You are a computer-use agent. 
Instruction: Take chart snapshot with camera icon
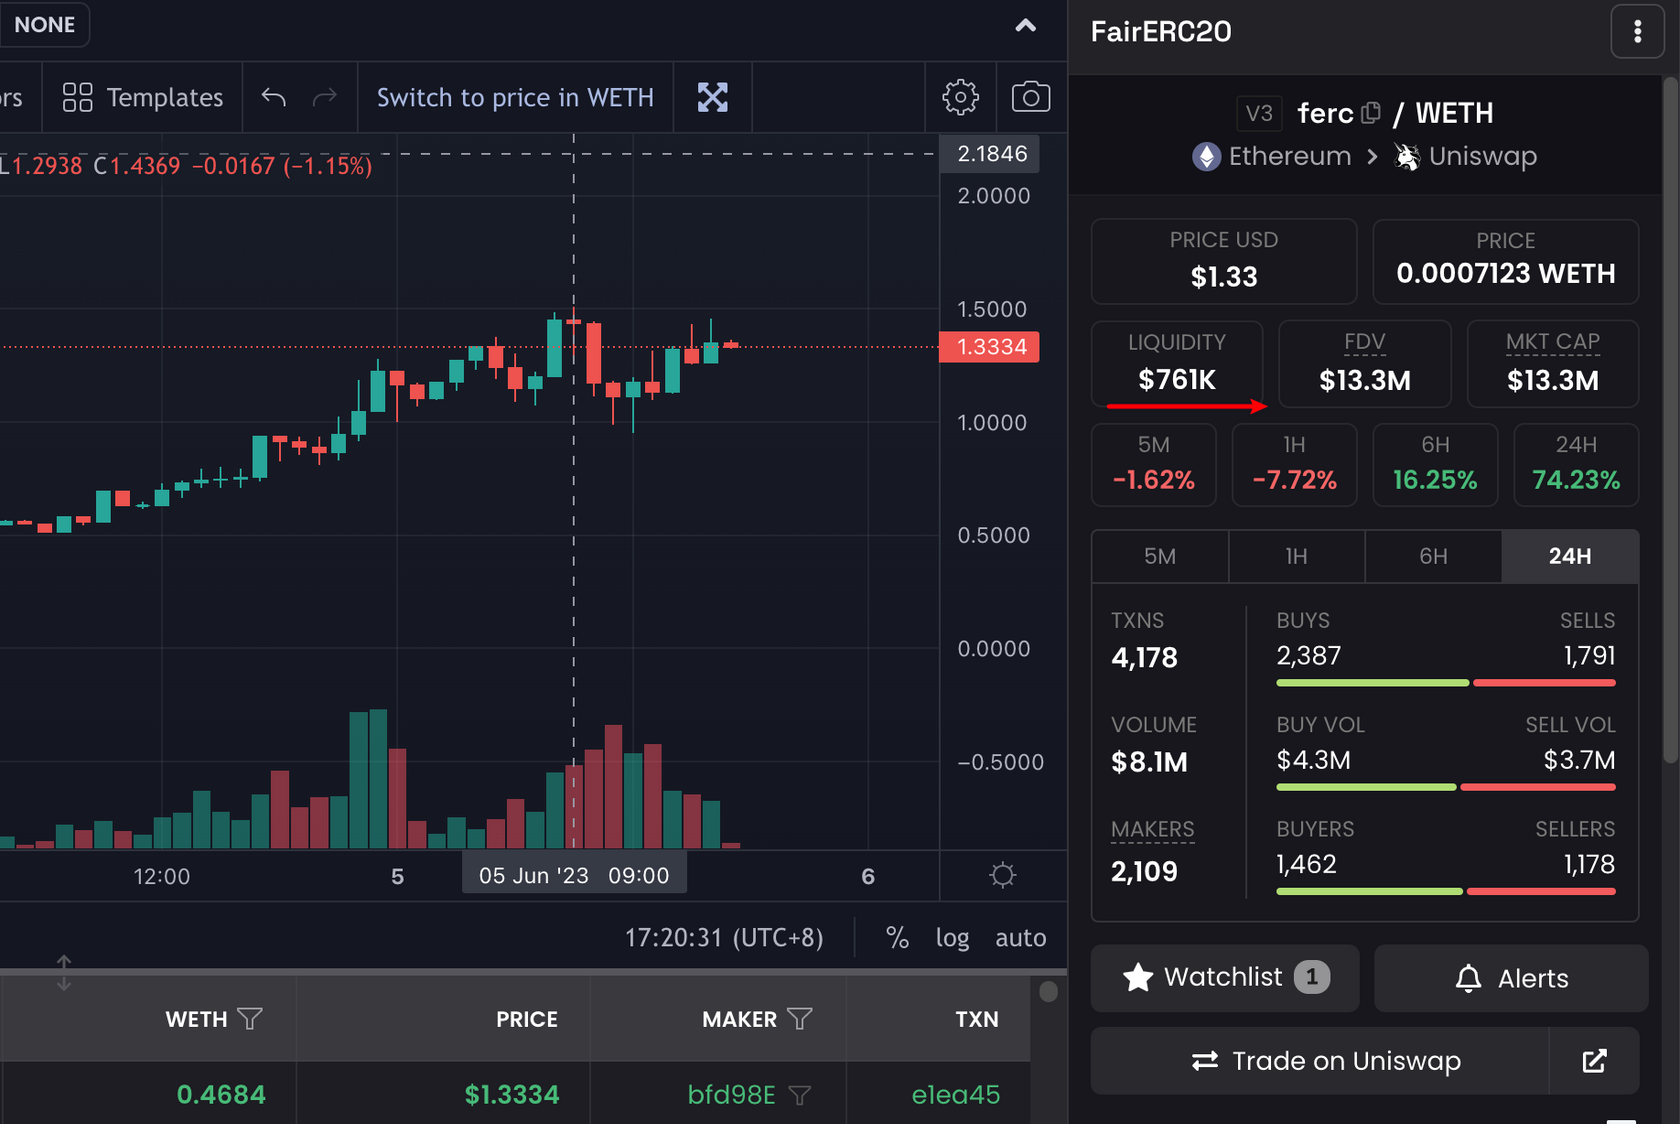click(1030, 97)
